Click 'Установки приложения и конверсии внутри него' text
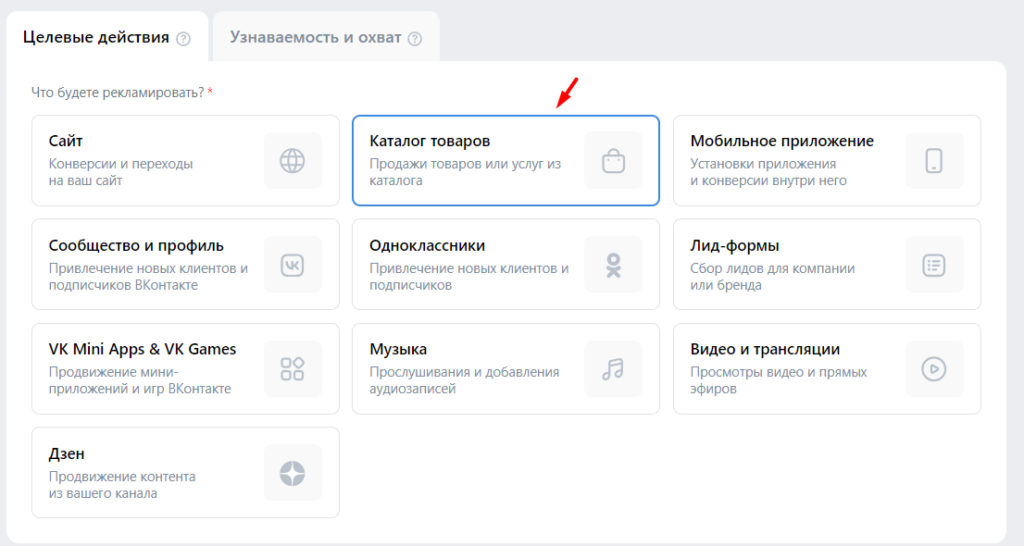The image size is (1024, 546). click(x=768, y=172)
